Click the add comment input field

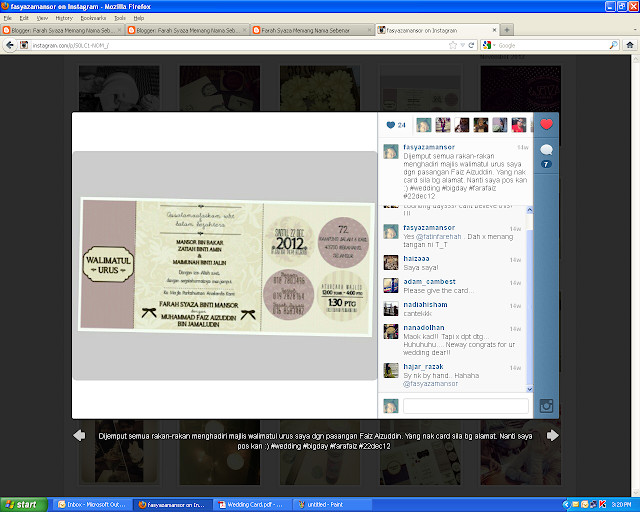tap(466, 406)
